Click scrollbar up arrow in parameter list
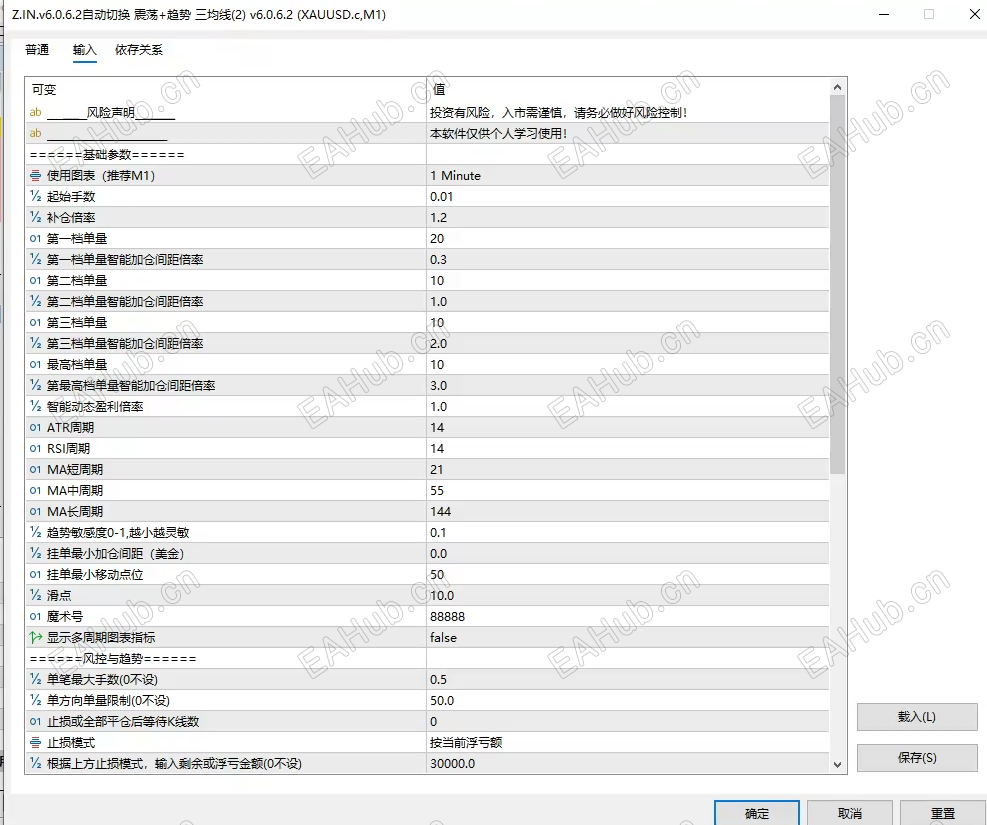This screenshot has height=825, width=987. 837,87
